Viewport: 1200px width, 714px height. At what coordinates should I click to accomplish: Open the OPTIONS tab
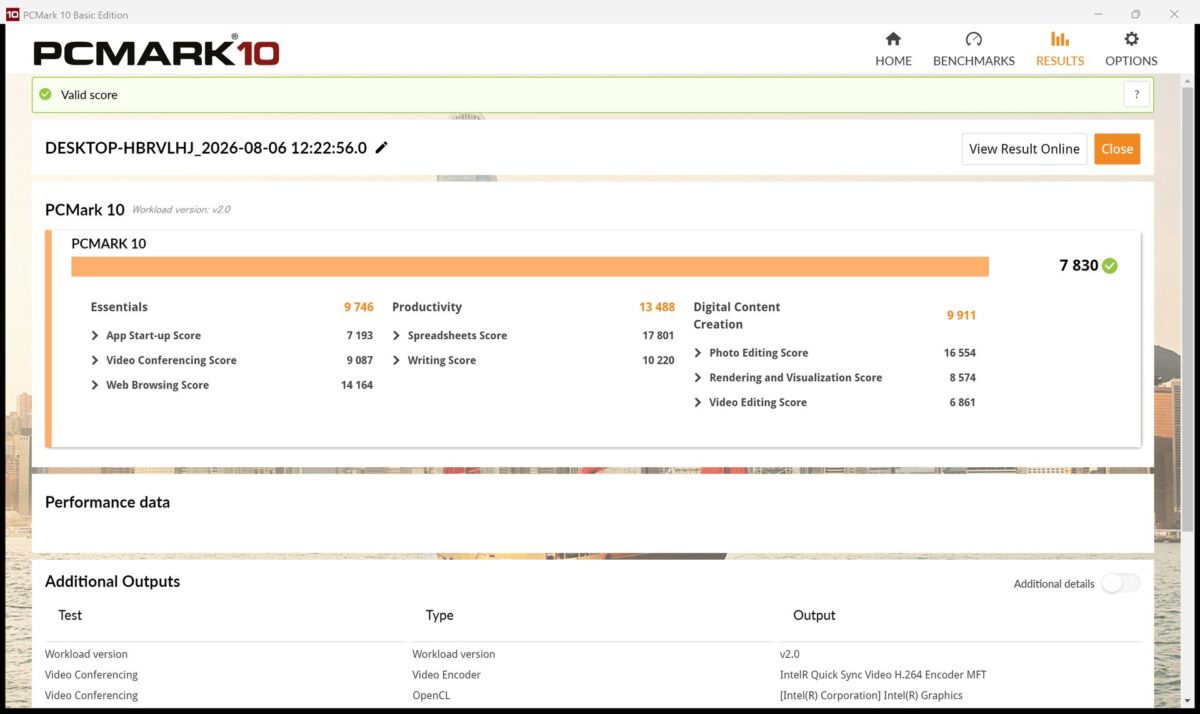tap(1131, 49)
